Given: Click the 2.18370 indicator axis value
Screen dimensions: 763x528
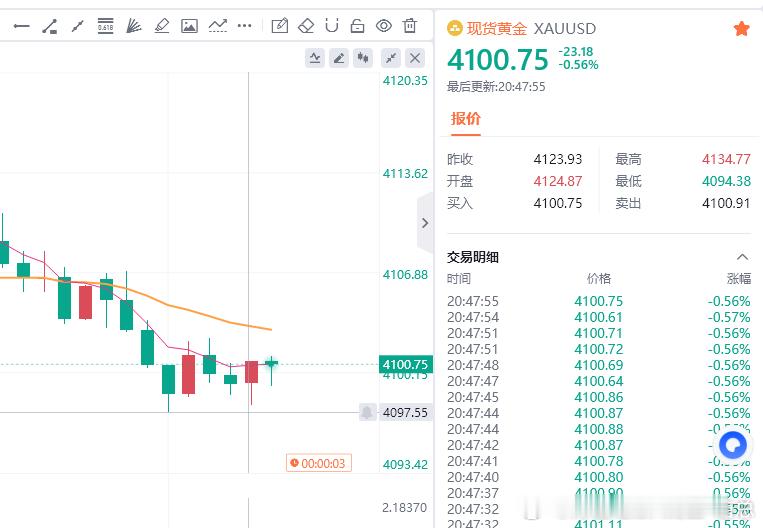Looking at the screenshot, I should (404, 508).
